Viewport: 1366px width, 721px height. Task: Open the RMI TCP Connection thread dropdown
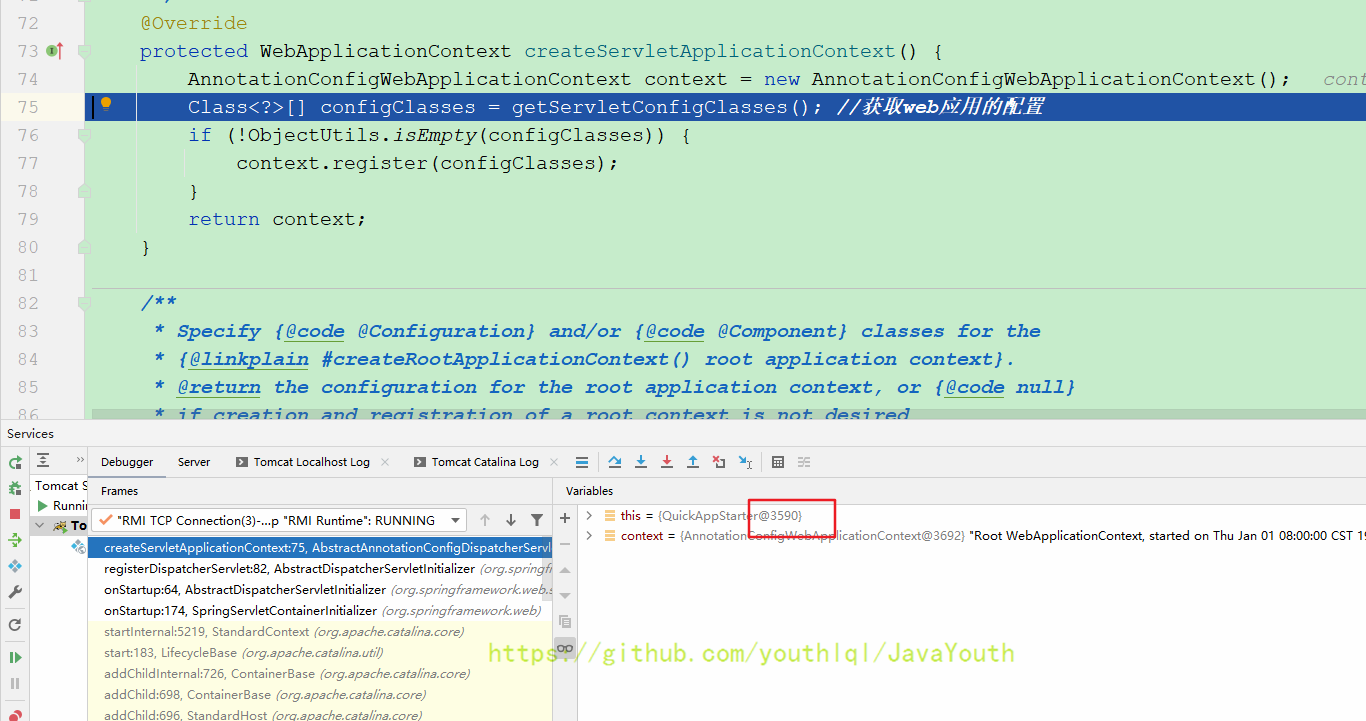457,520
